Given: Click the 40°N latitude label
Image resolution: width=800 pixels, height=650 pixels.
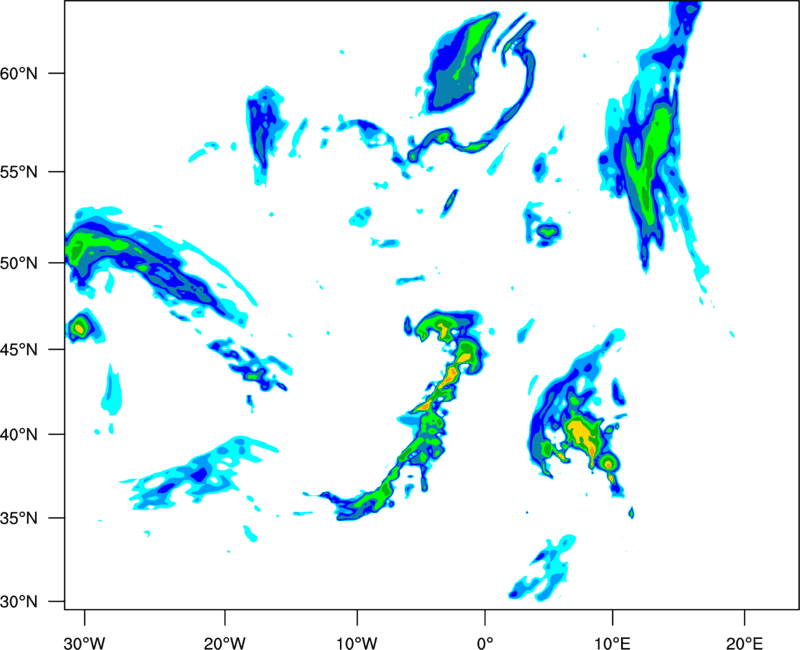Looking at the screenshot, I should point(19,435).
